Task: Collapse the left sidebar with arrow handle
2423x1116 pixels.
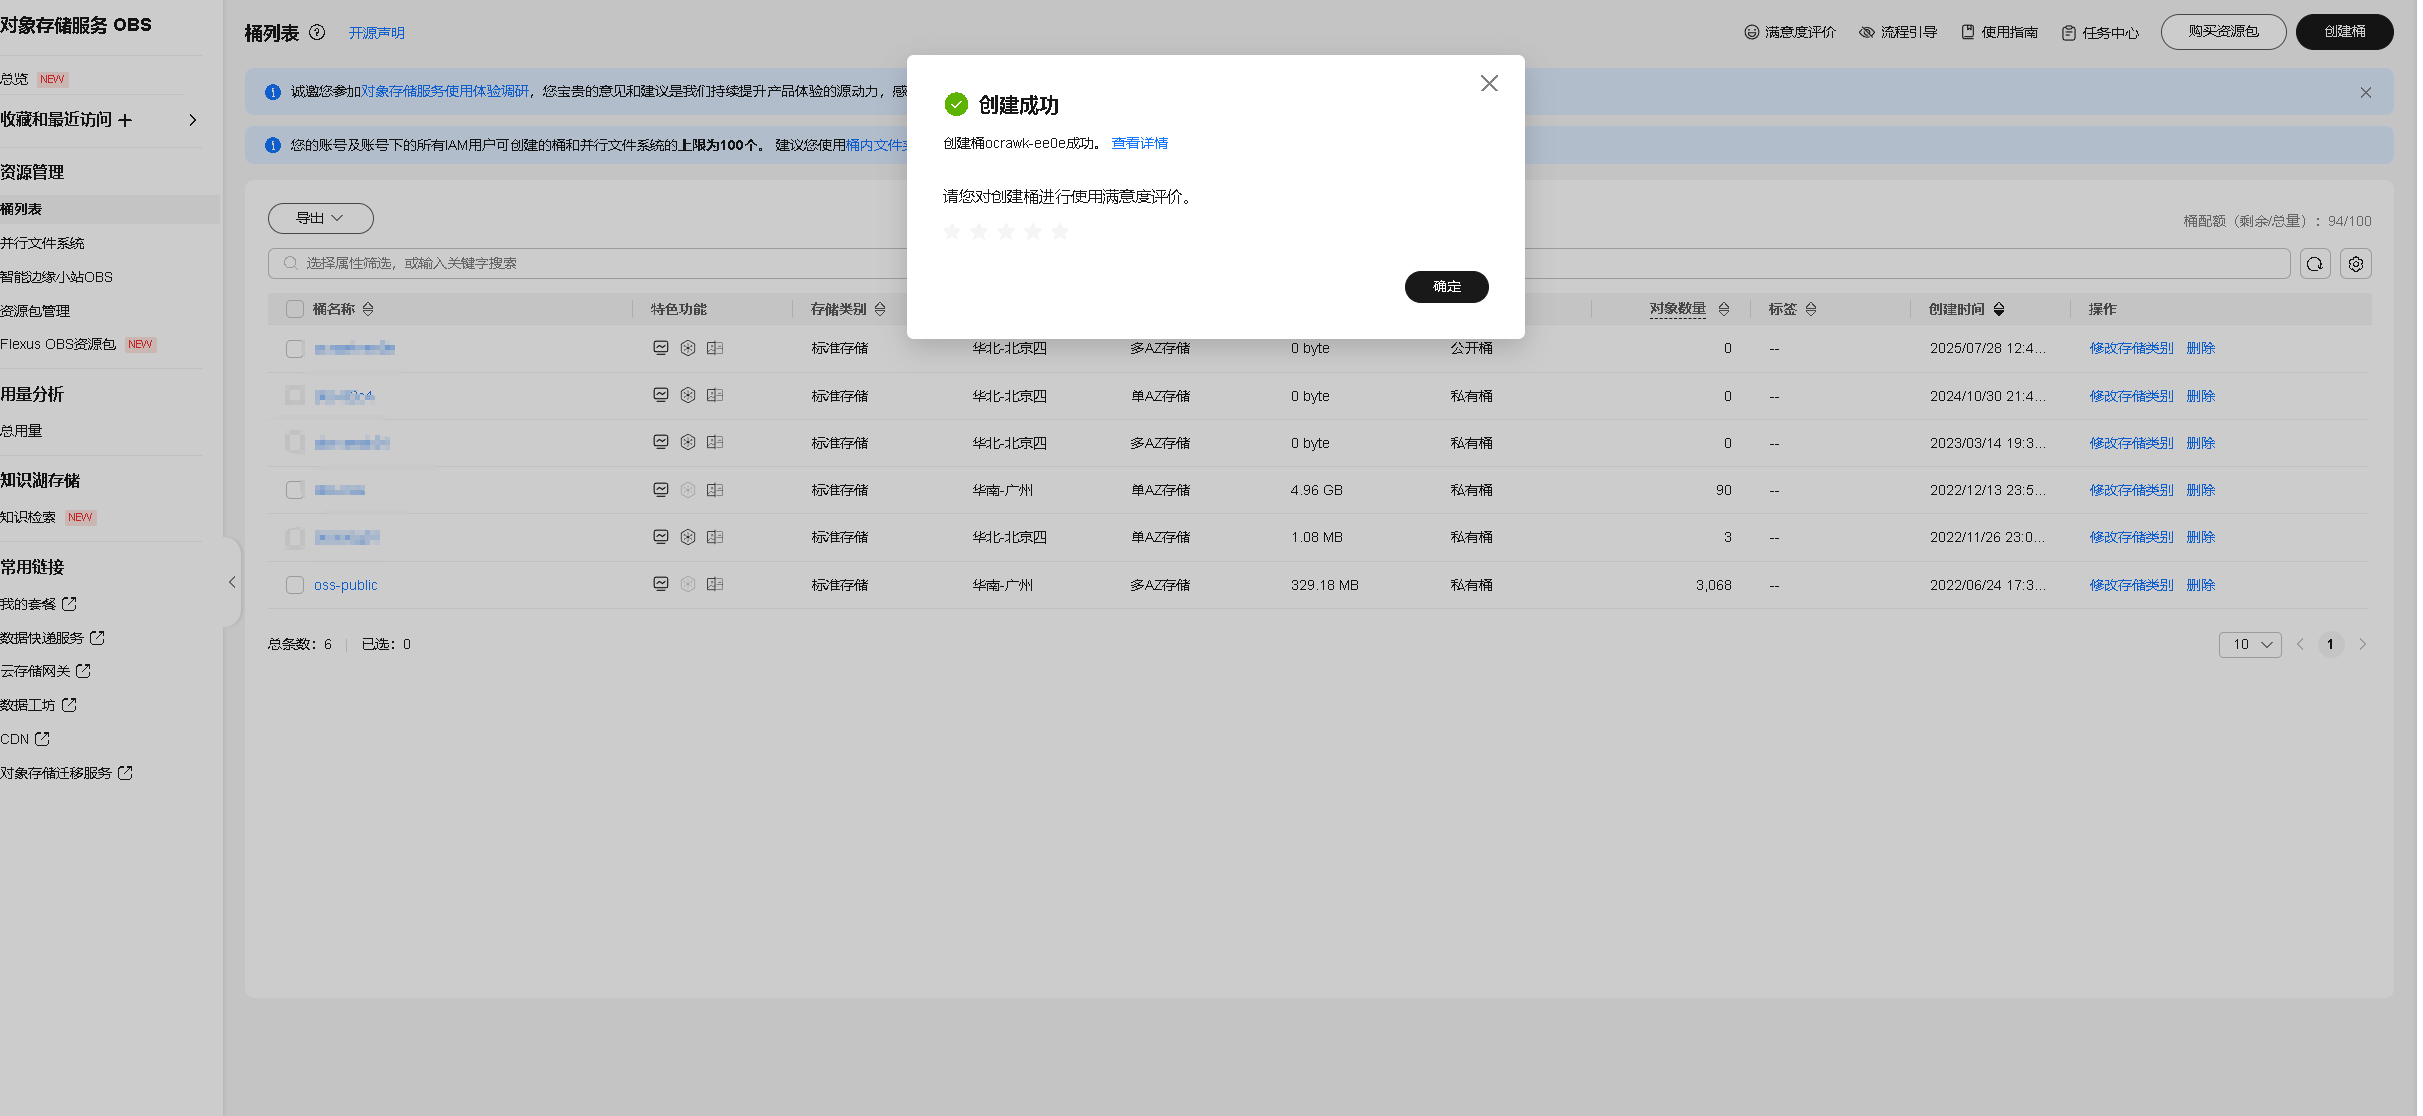Action: click(232, 582)
